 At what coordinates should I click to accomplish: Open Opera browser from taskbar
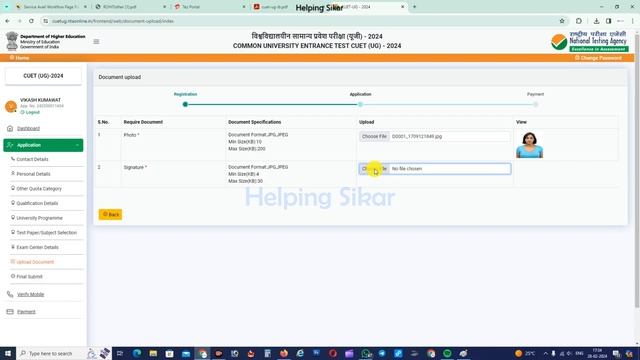coord(333,353)
